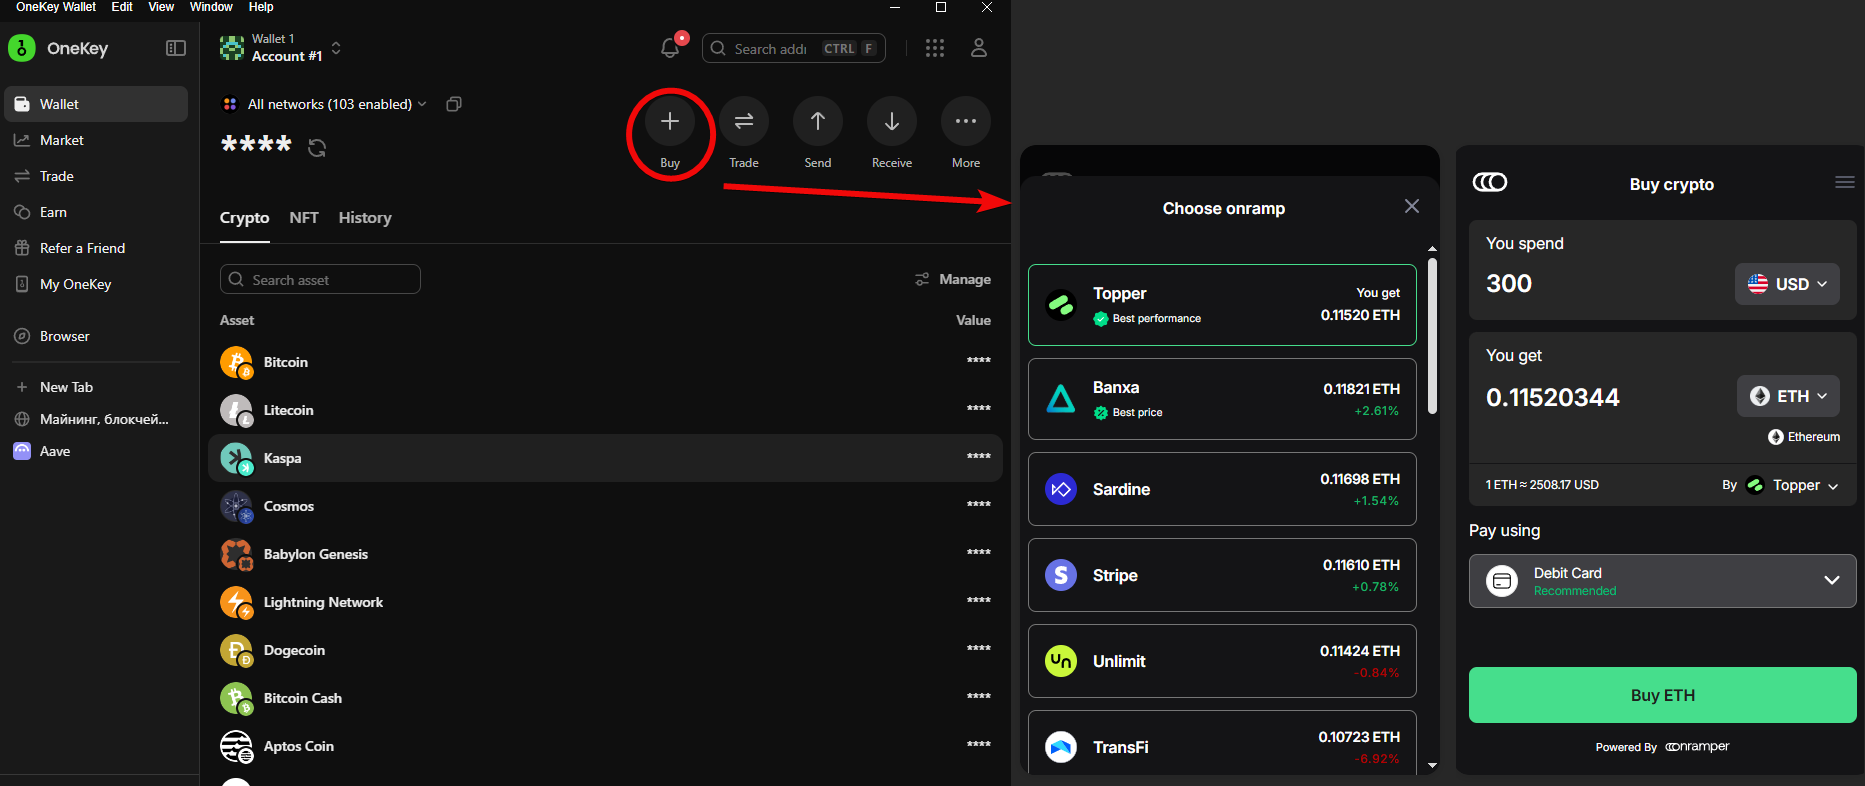Viewport: 1865px width, 786px height.
Task: Close the Choose onramp panel
Action: pyautogui.click(x=1412, y=206)
